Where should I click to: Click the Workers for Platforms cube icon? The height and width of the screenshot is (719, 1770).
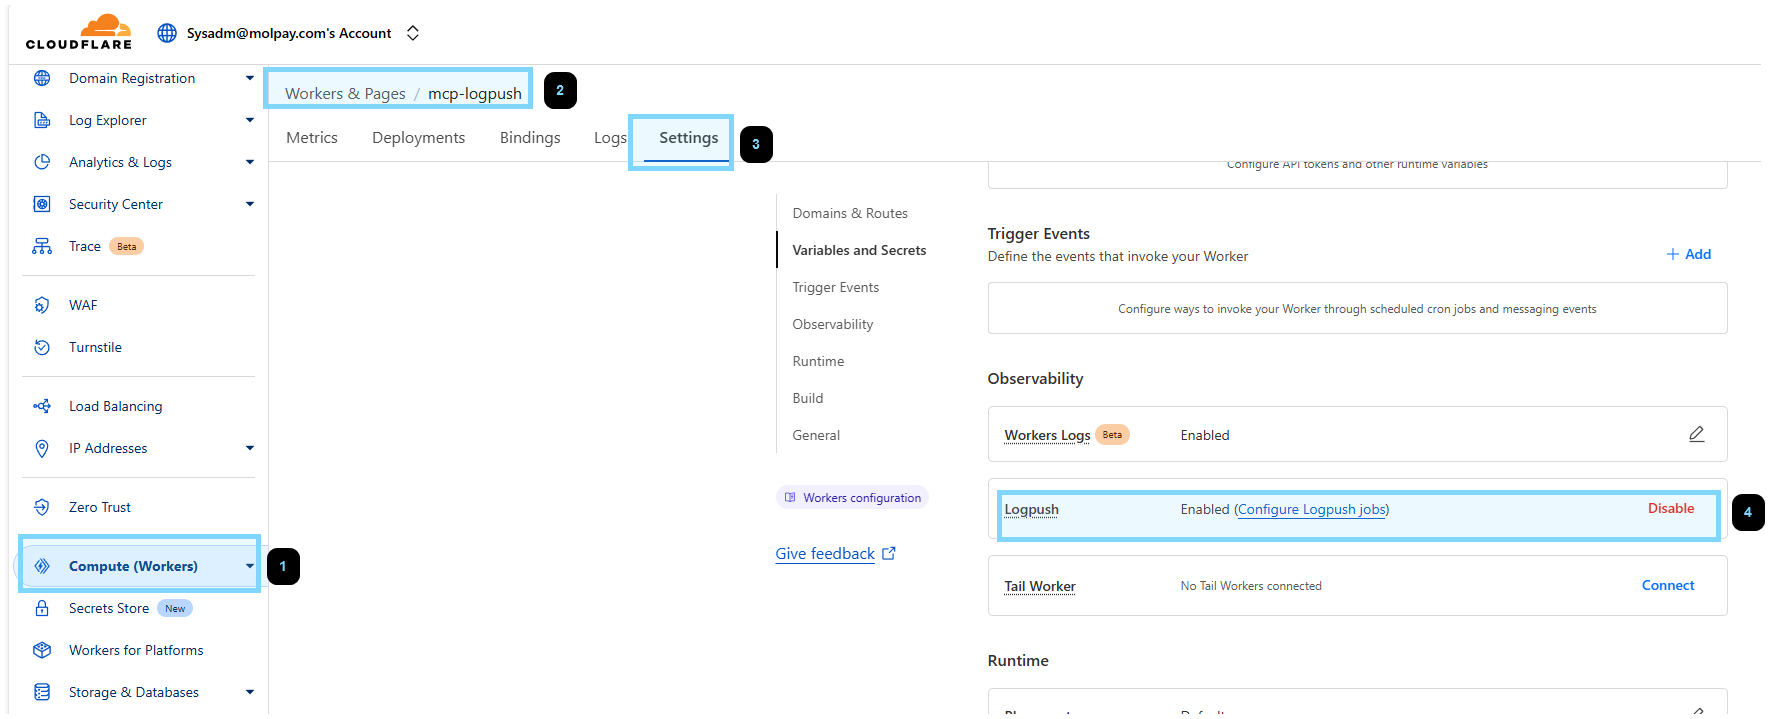click(x=42, y=650)
